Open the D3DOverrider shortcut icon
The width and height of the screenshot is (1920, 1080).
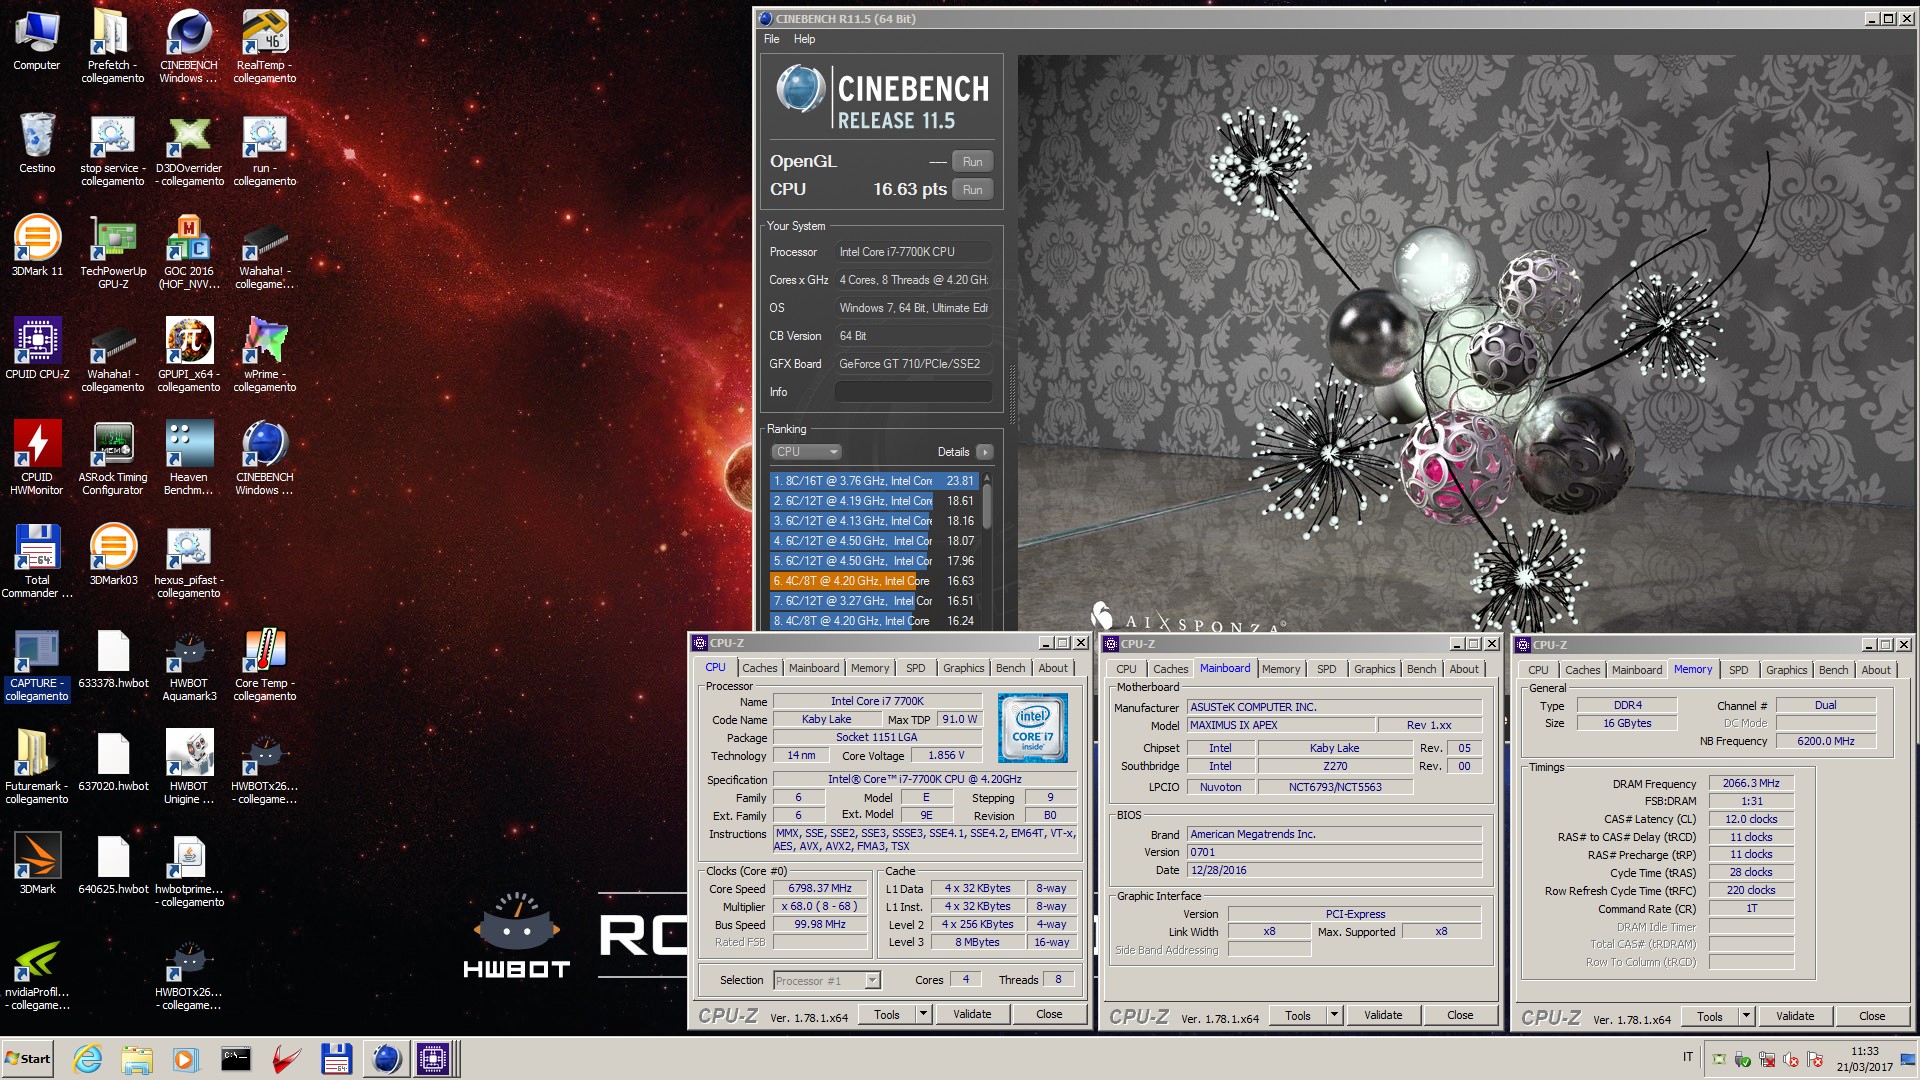point(189,150)
